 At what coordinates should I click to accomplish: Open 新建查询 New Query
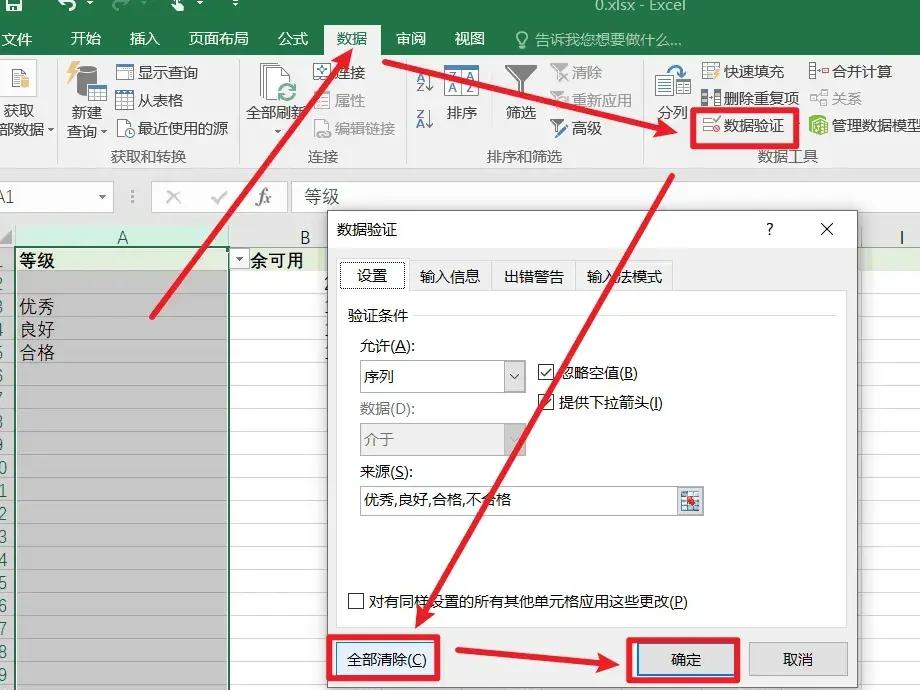(87, 100)
